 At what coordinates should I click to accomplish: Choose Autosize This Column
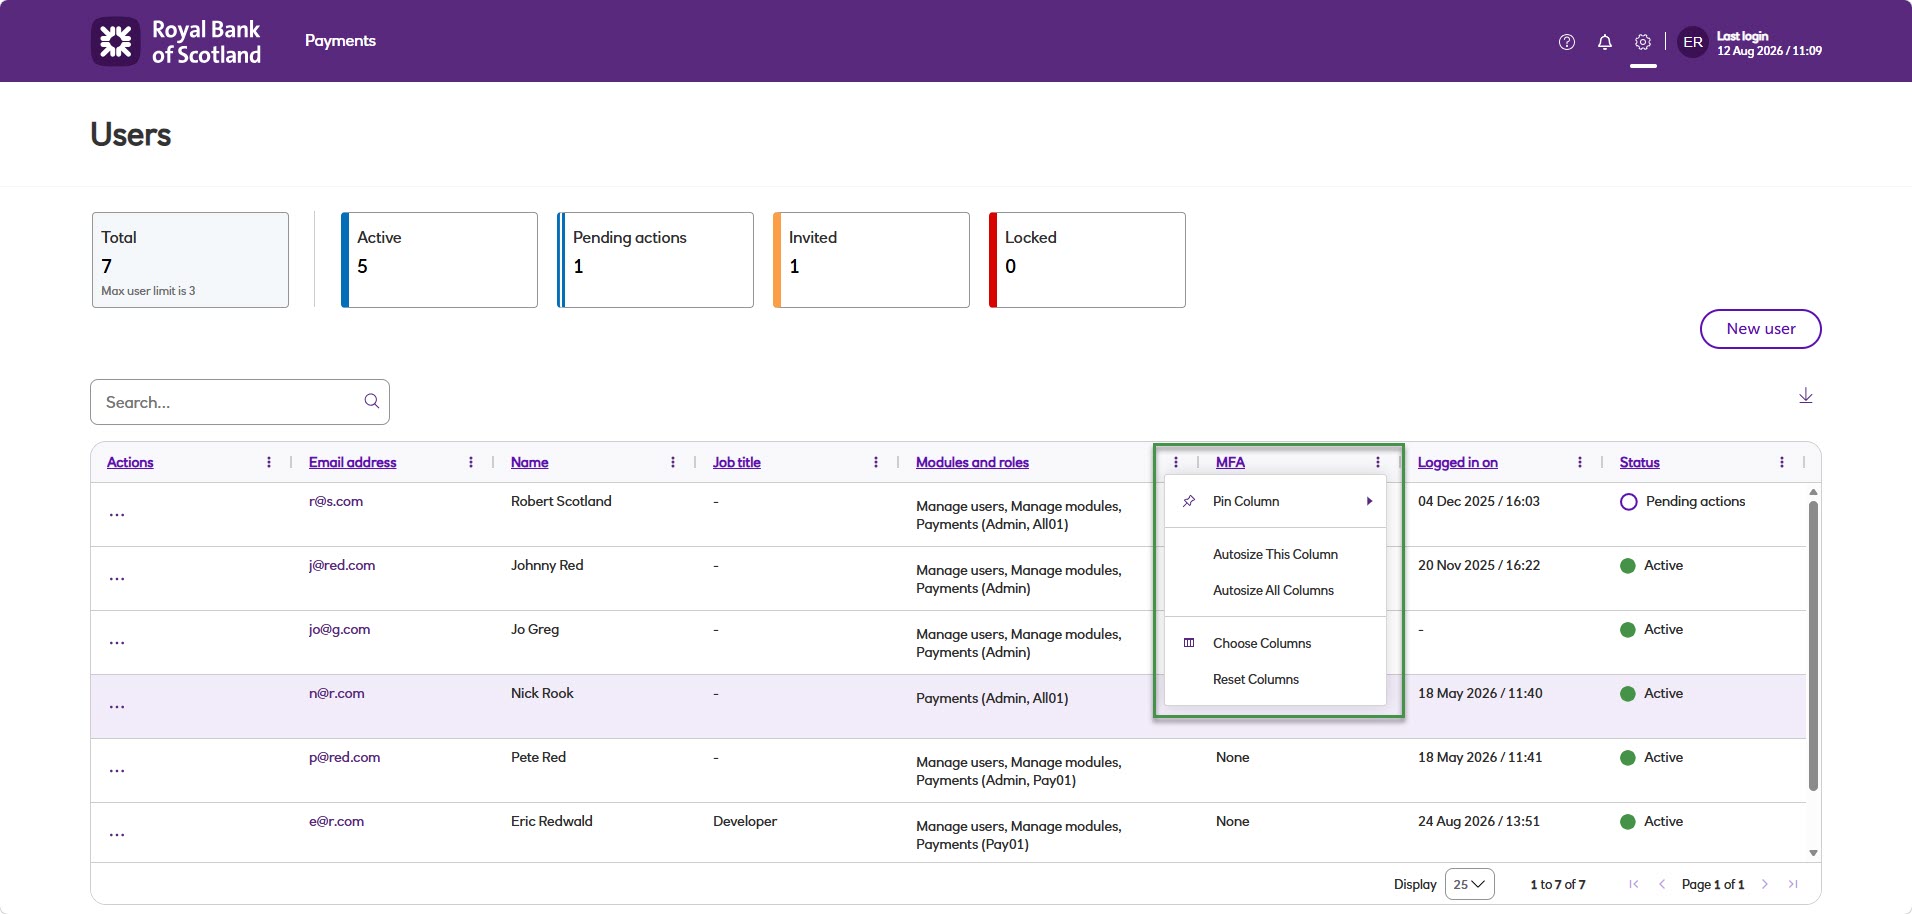pos(1275,554)
